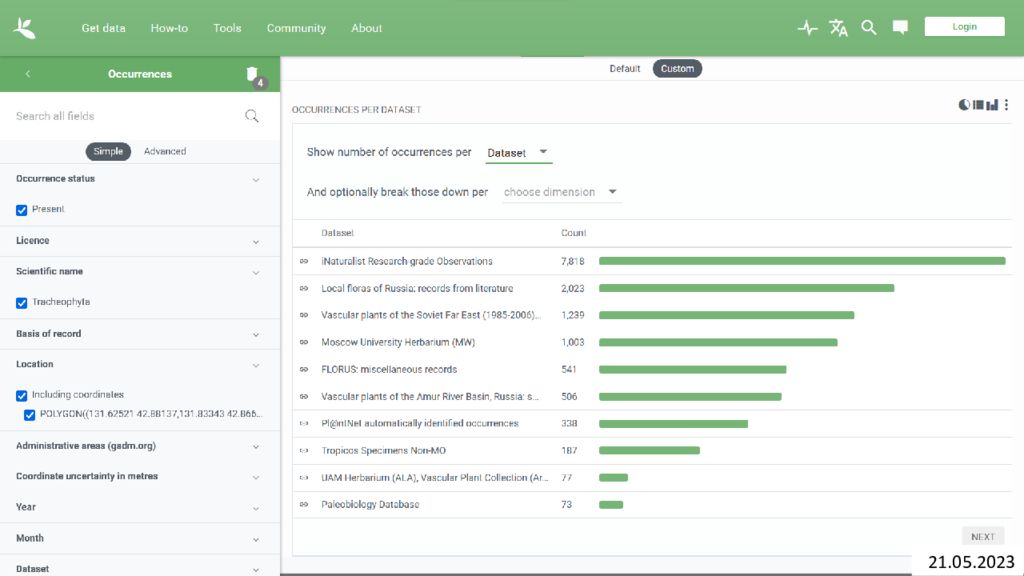Uncheck the Present occurrence status checkbox
The image size is (1024, 576).
point(22,210)
